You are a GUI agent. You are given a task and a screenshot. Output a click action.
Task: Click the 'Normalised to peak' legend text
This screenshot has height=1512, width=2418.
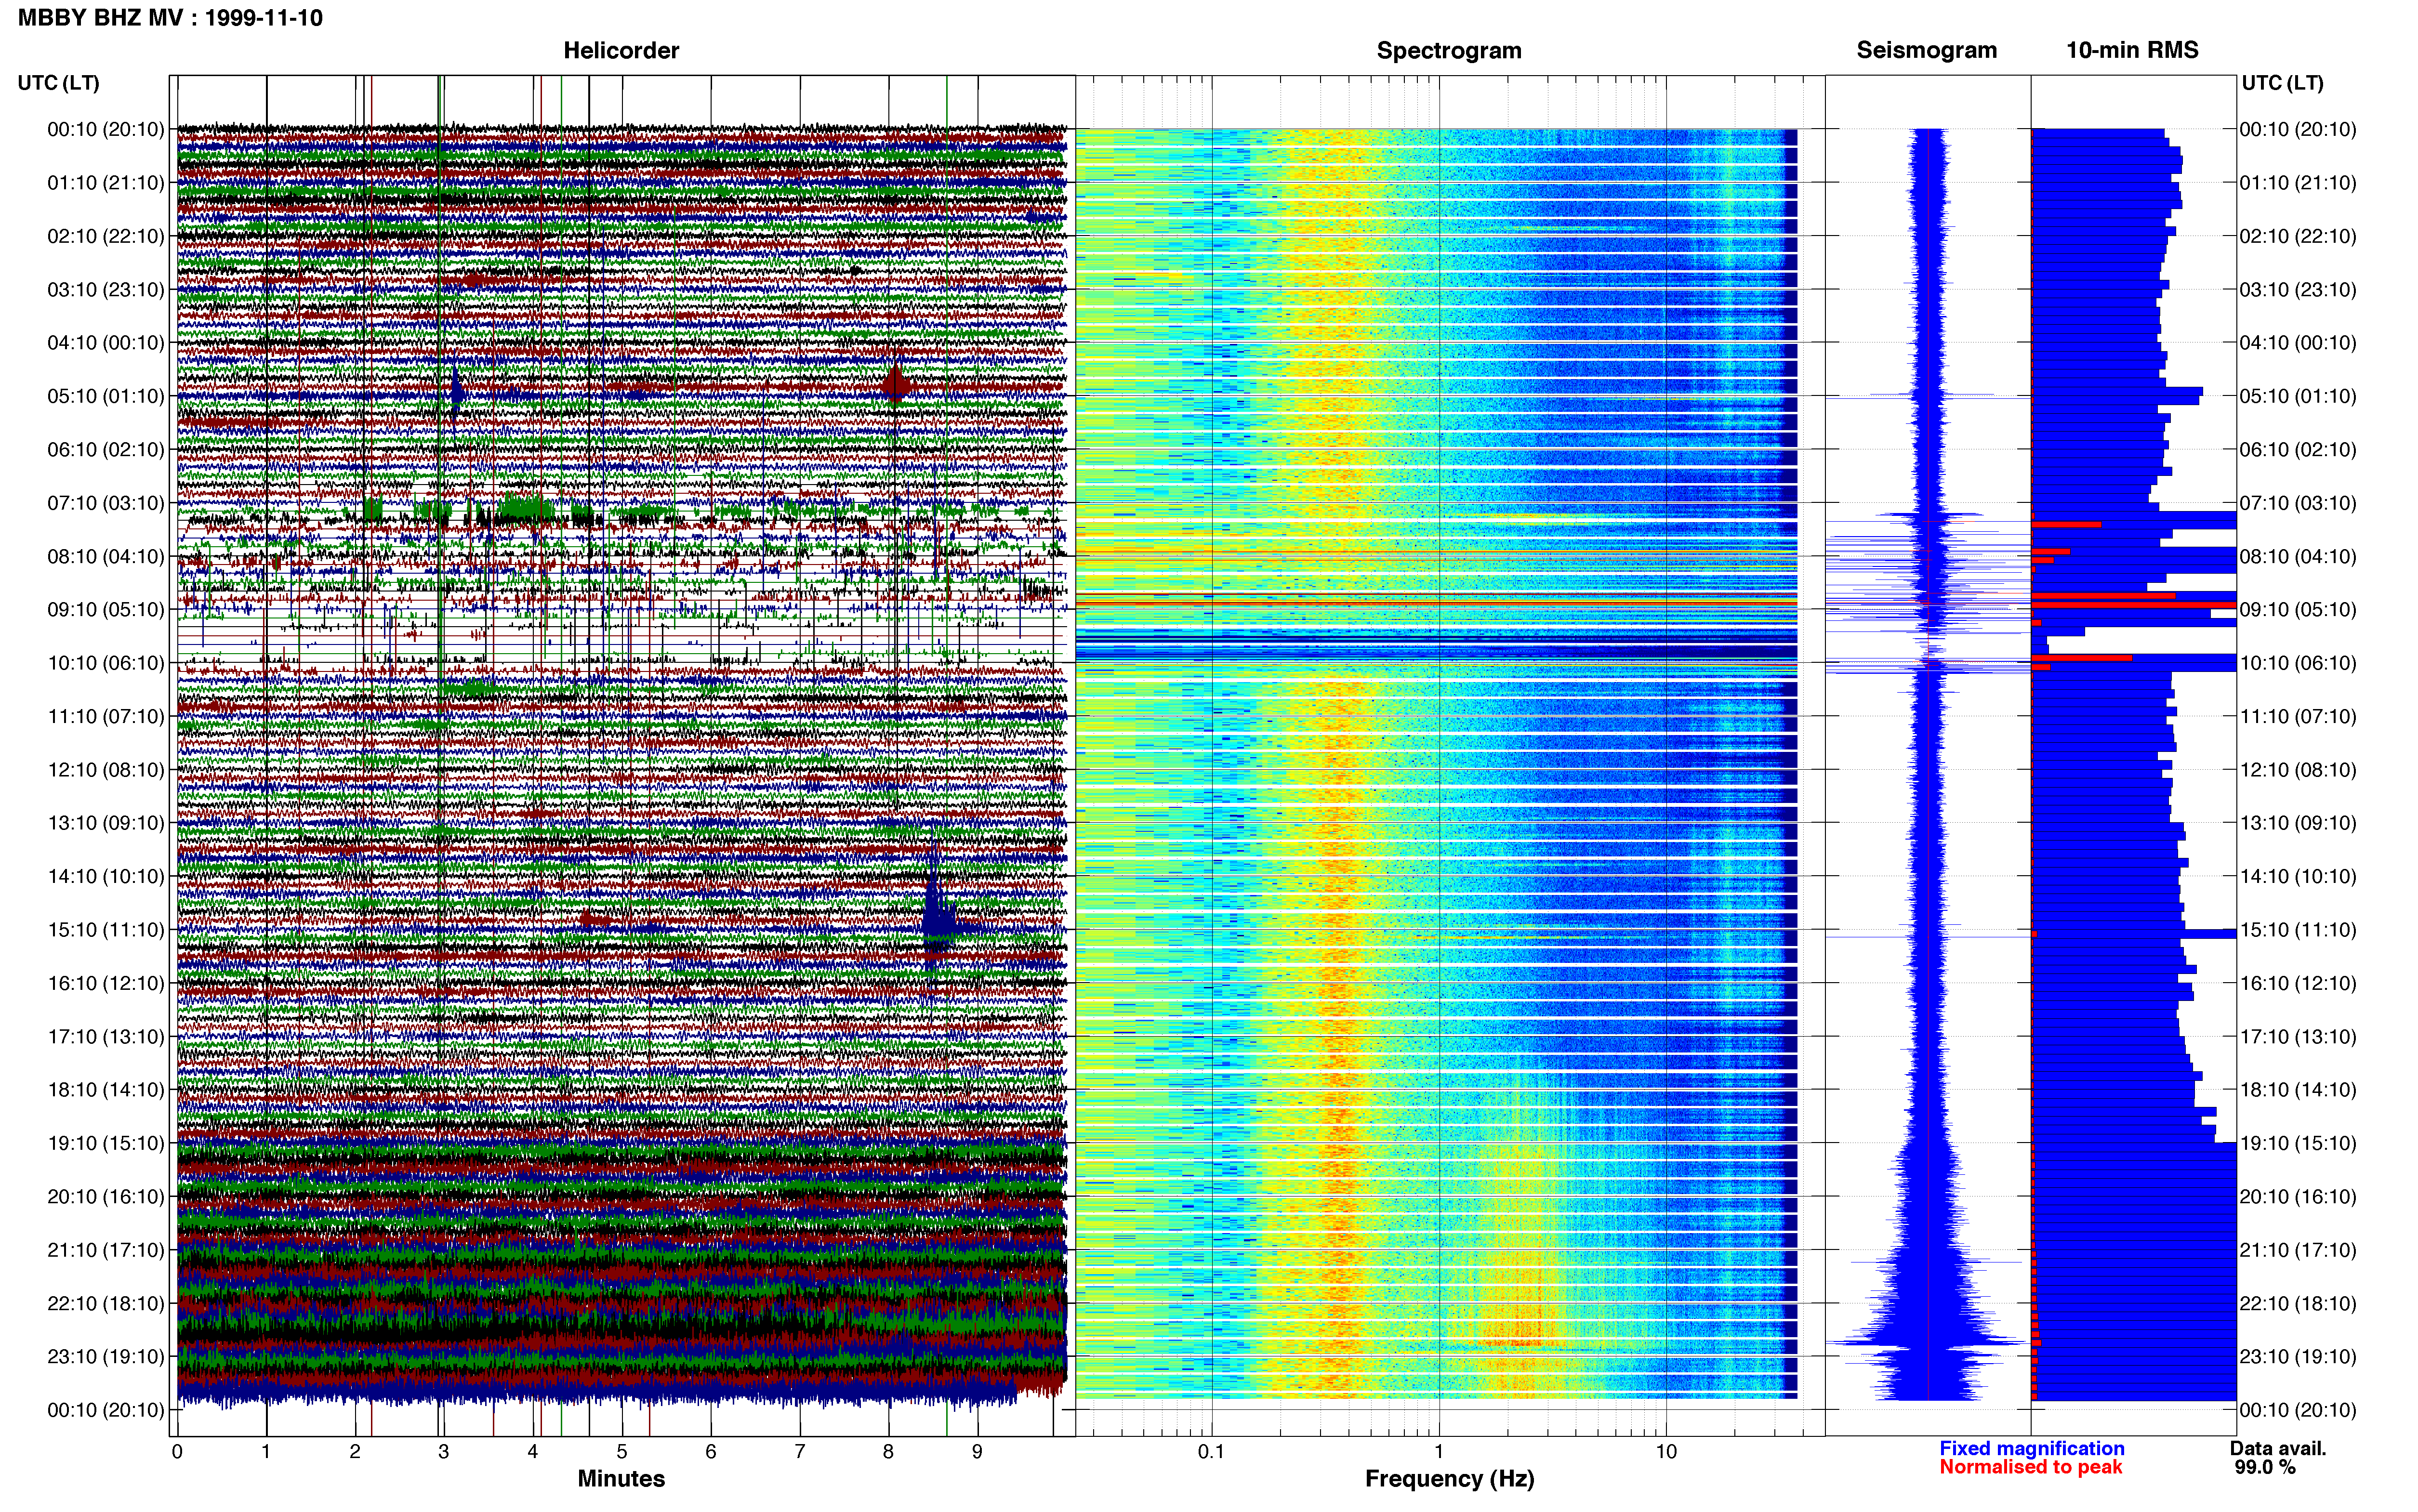pos(2031,1467)
